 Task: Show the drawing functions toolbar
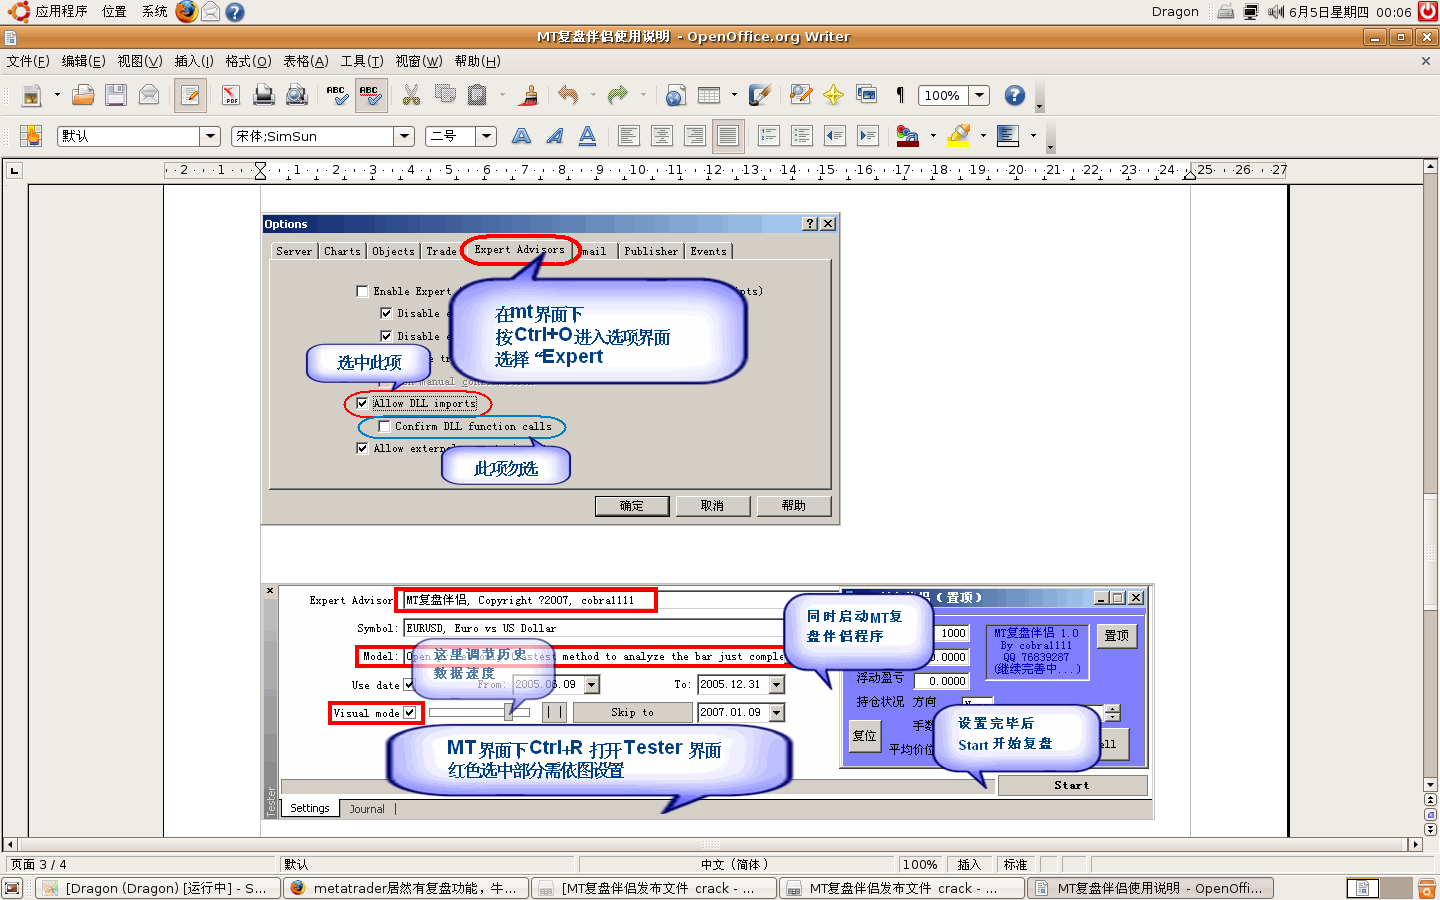pyautogui.click(x=760, y=95)
